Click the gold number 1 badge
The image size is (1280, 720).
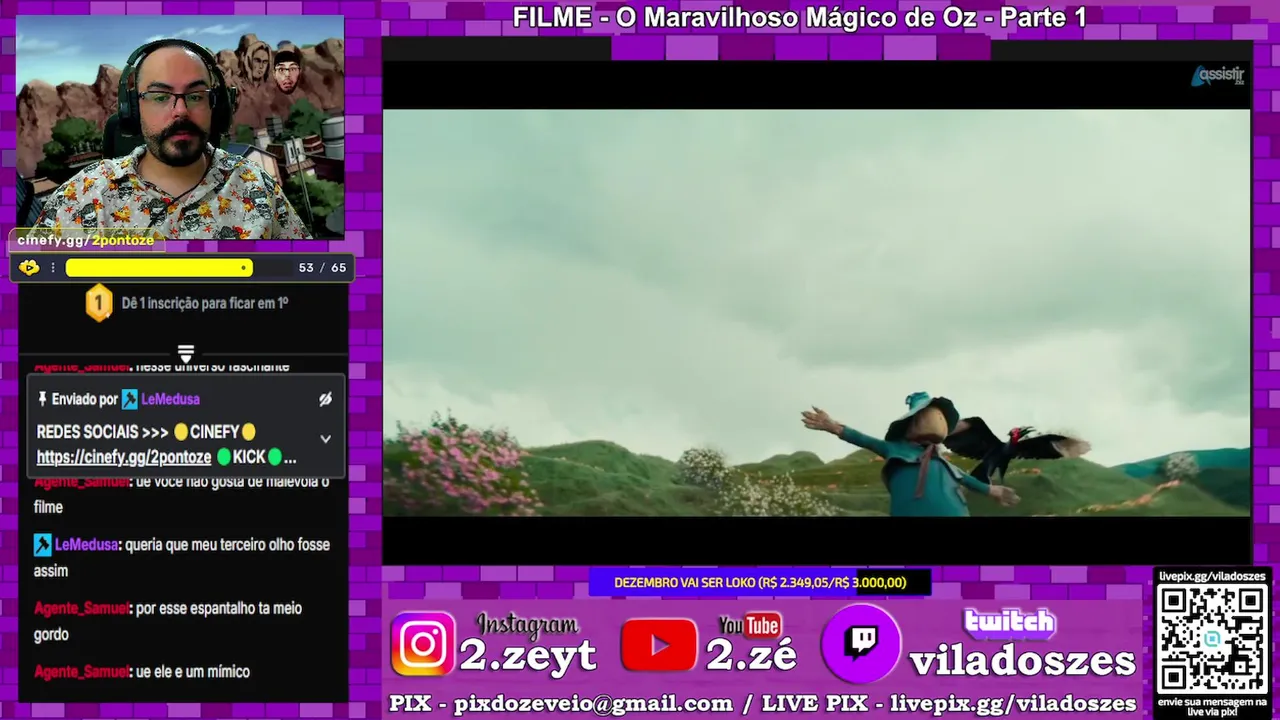(x=99, y=303)
